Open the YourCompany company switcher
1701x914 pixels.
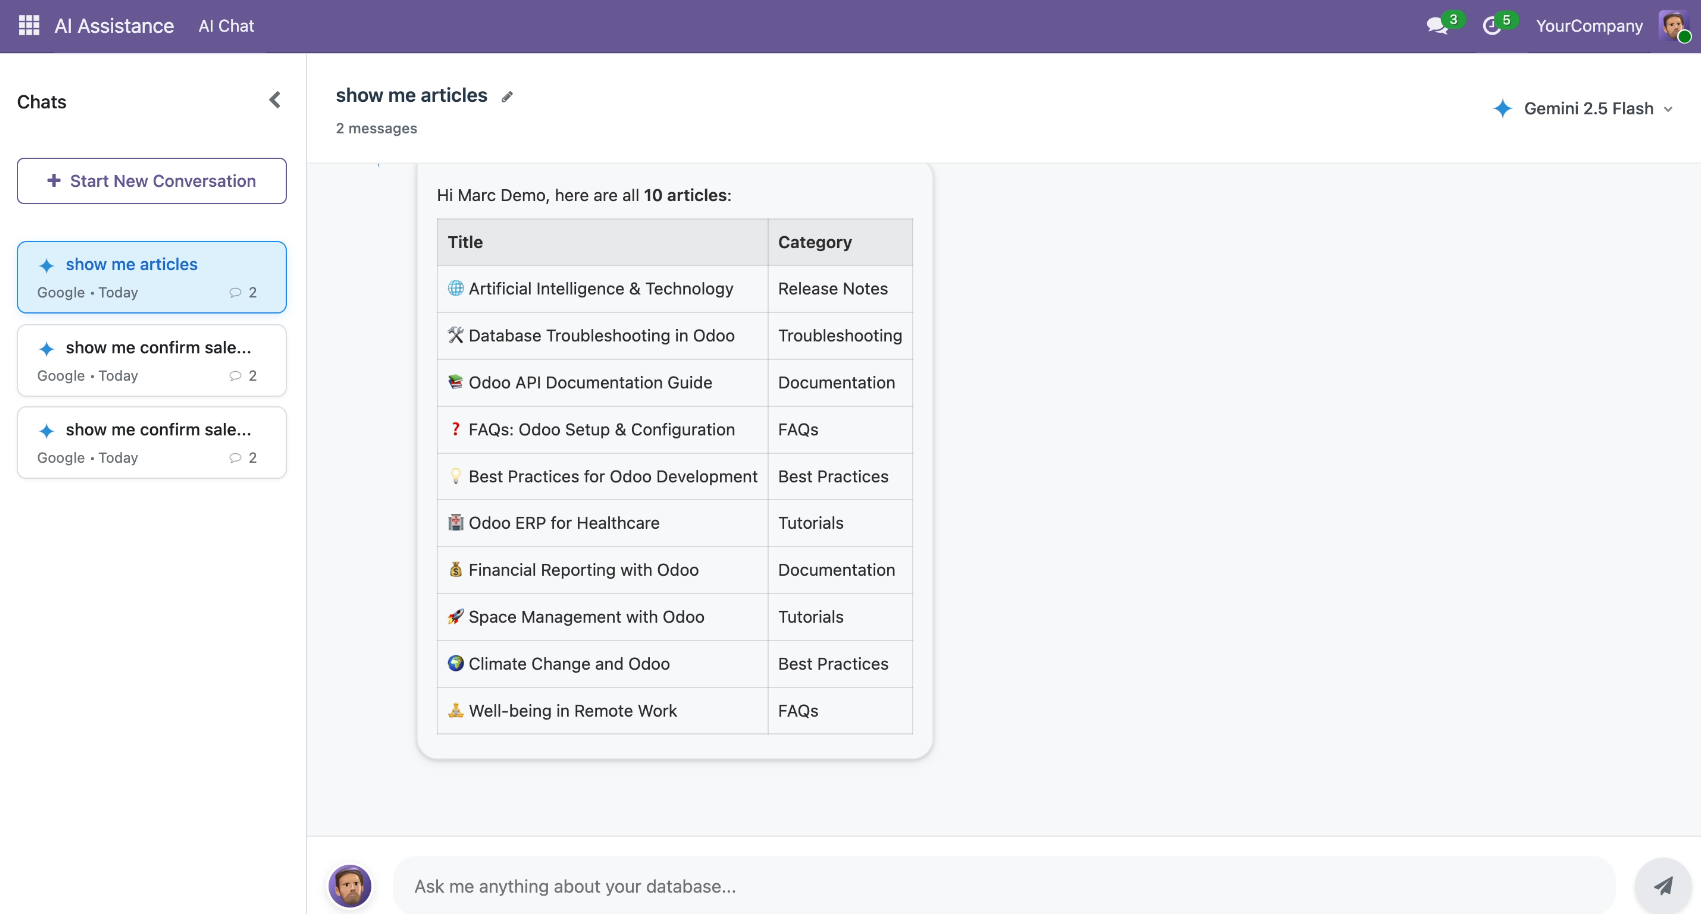tap(1589, 26)
